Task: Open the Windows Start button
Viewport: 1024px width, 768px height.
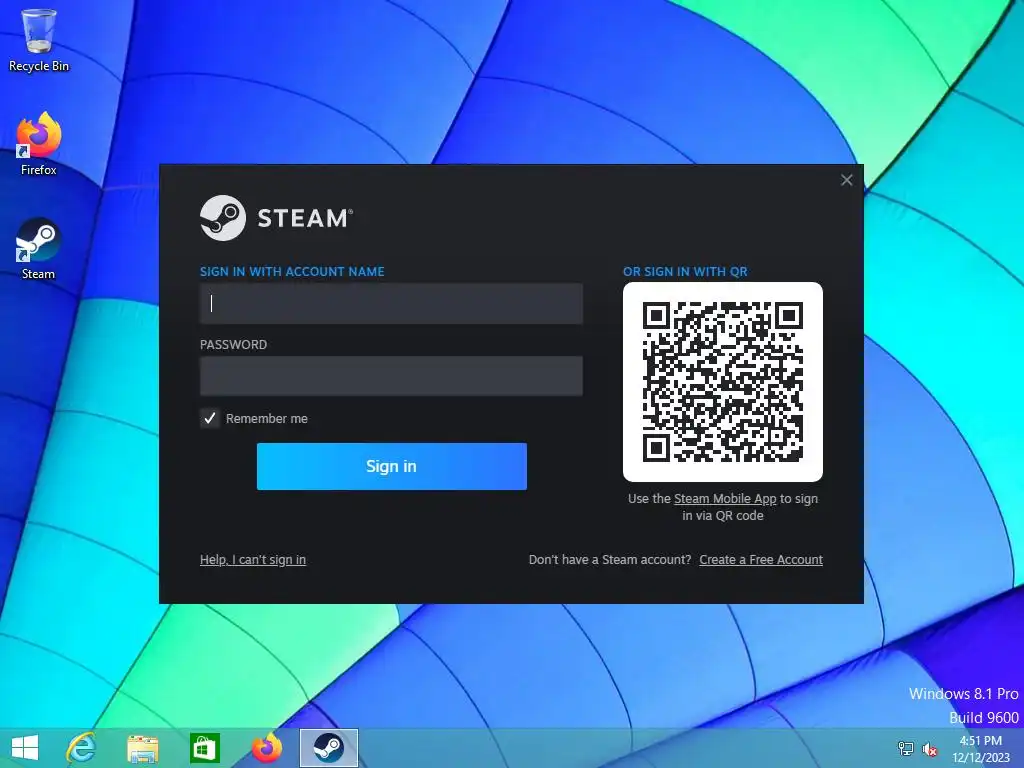Action: coord(25,748)
